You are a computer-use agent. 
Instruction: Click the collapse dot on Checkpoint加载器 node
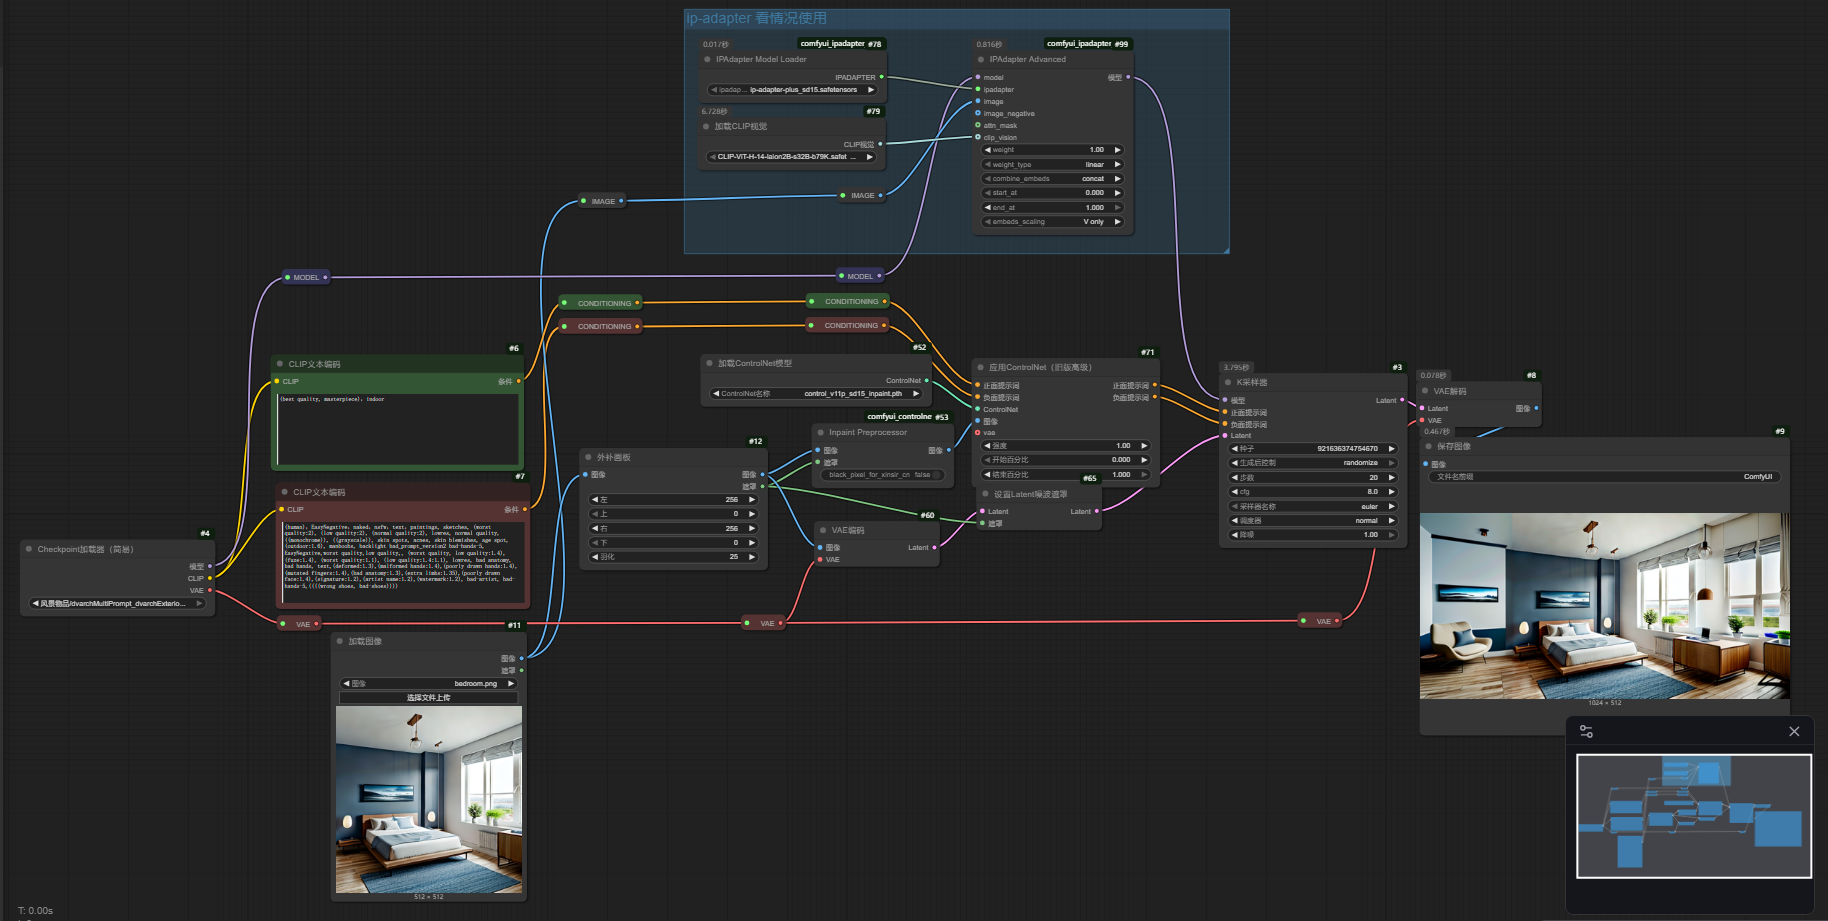29,549
